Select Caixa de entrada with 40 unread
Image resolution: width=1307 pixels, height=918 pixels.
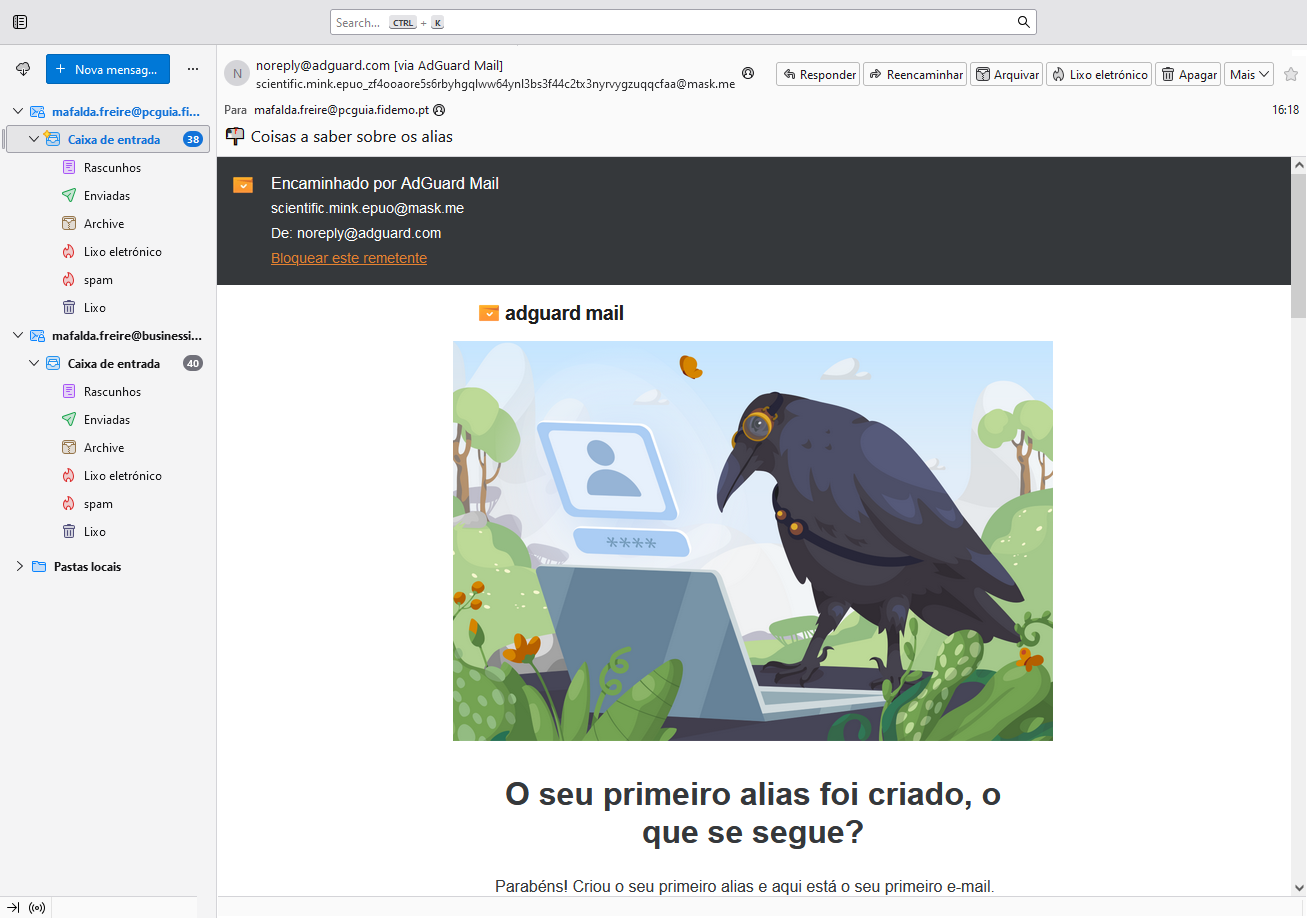coord(108,364)
